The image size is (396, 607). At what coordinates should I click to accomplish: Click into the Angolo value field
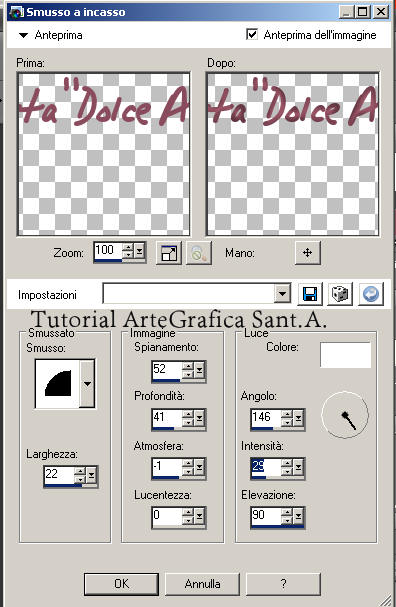266,418
